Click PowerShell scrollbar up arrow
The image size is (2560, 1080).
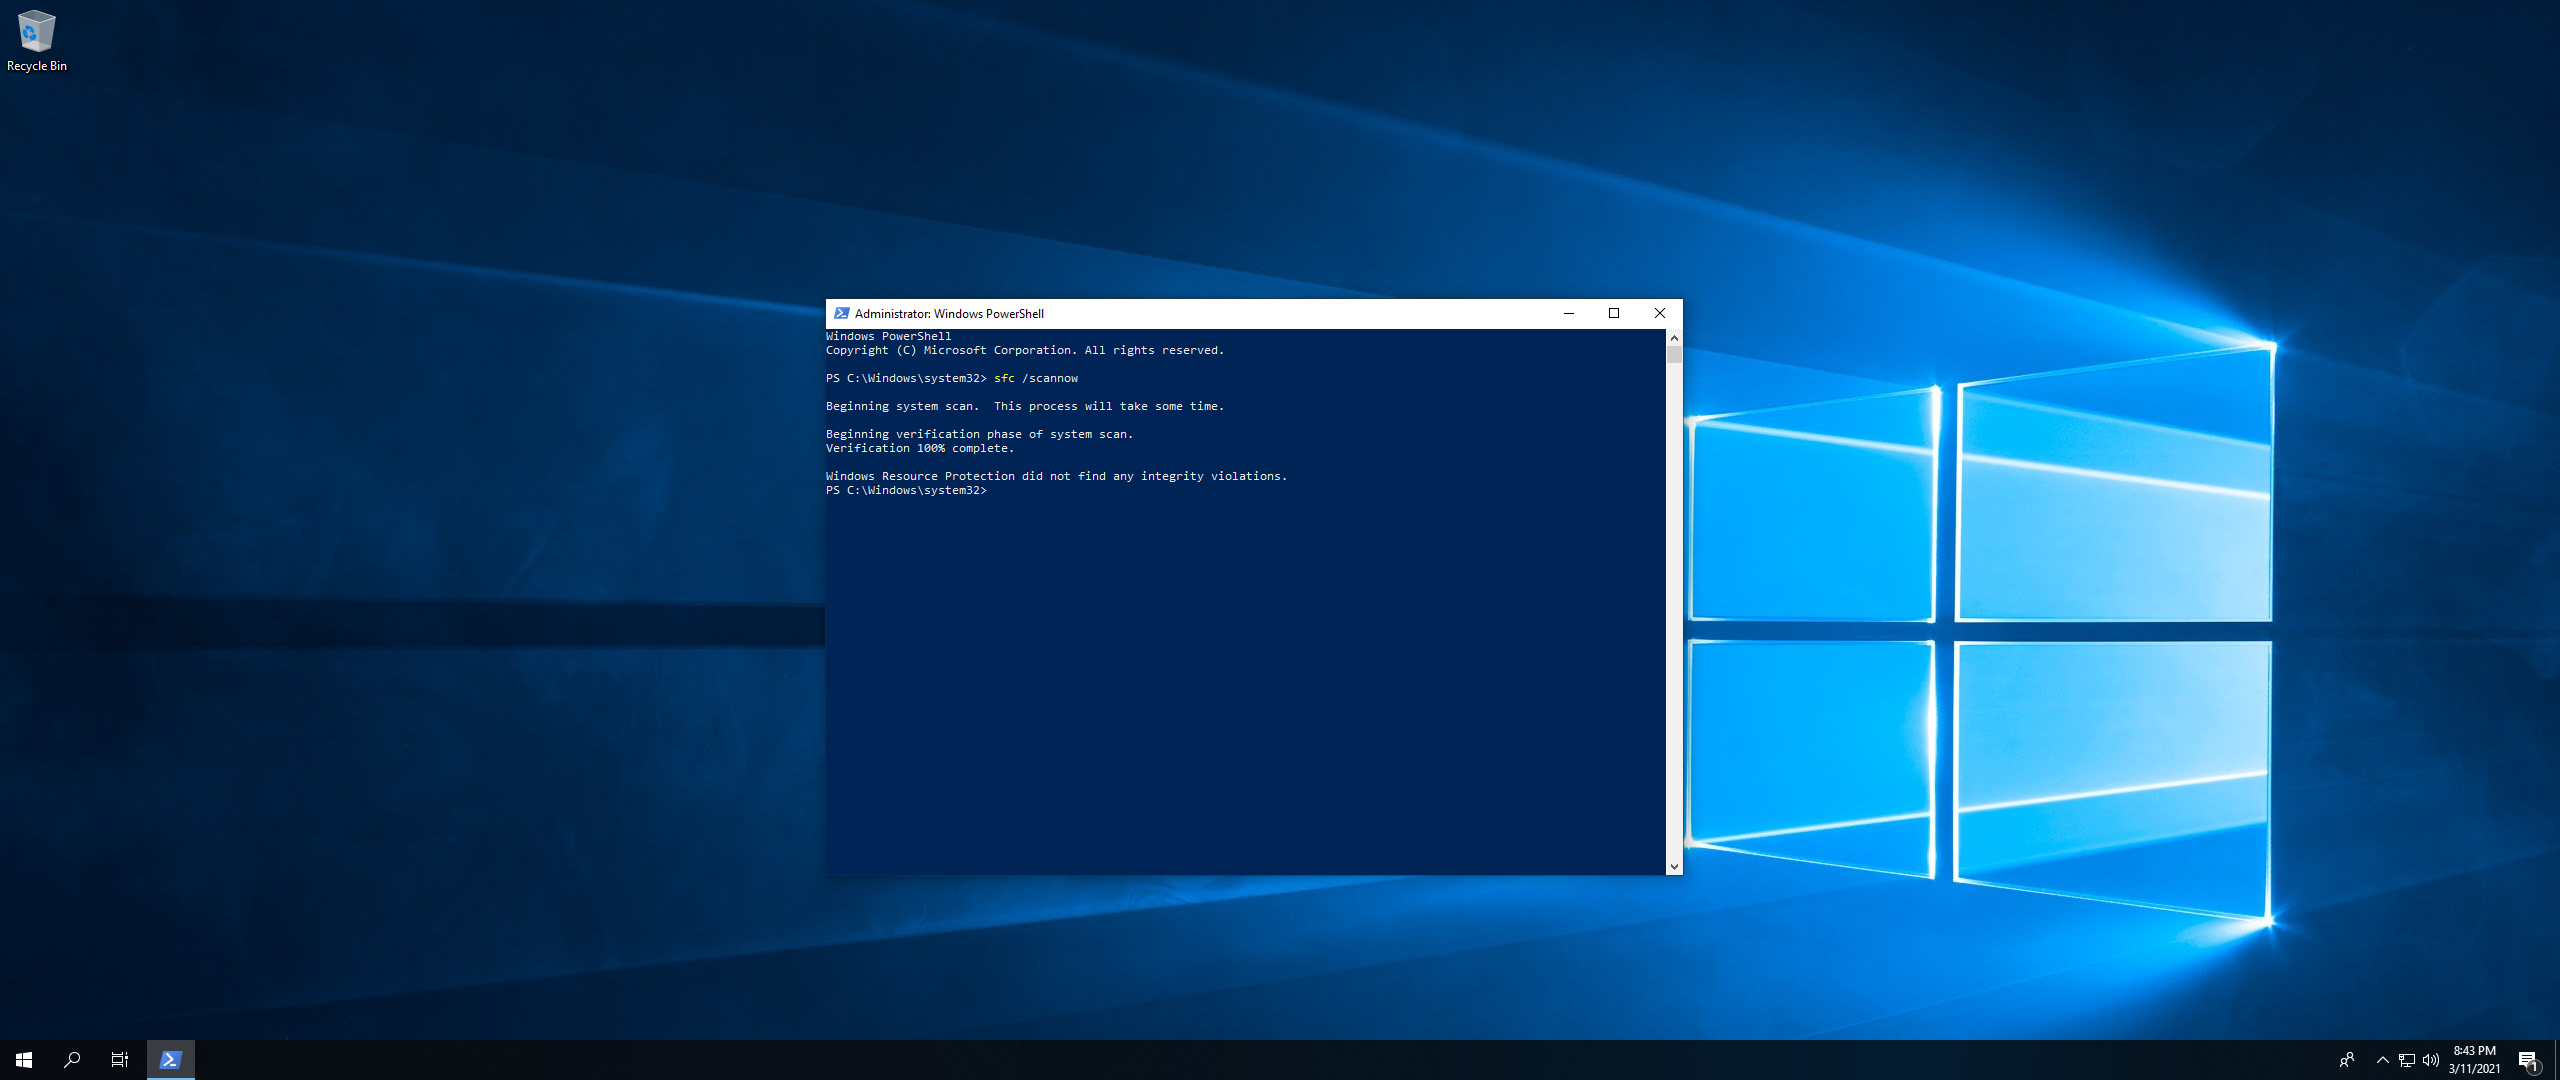coord(1674,338)
